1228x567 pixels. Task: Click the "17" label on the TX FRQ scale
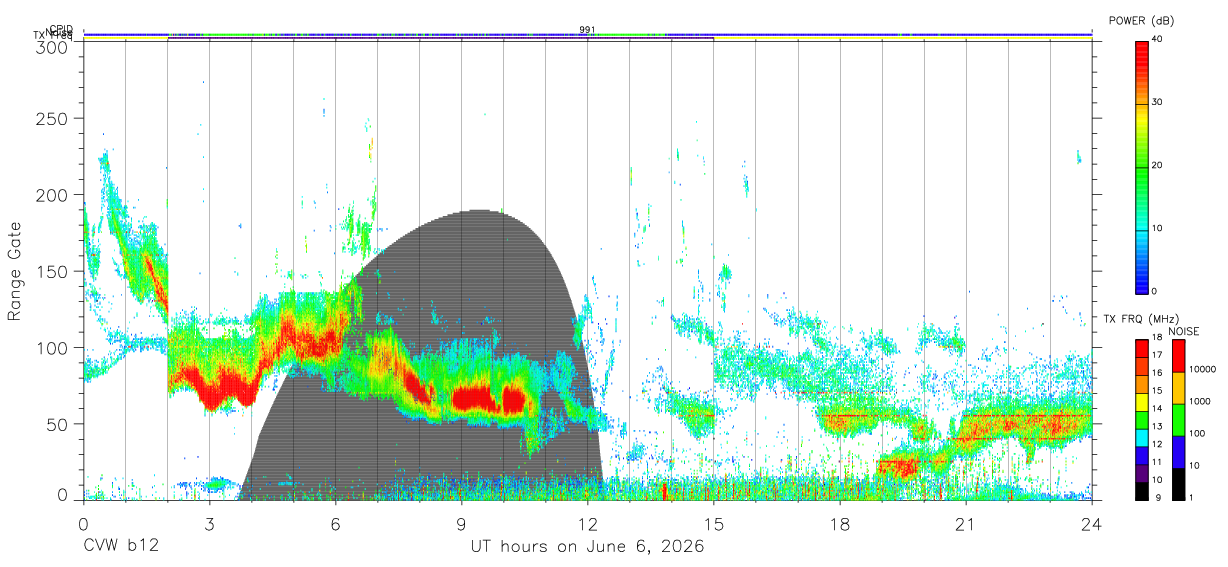click(1157, 355)
